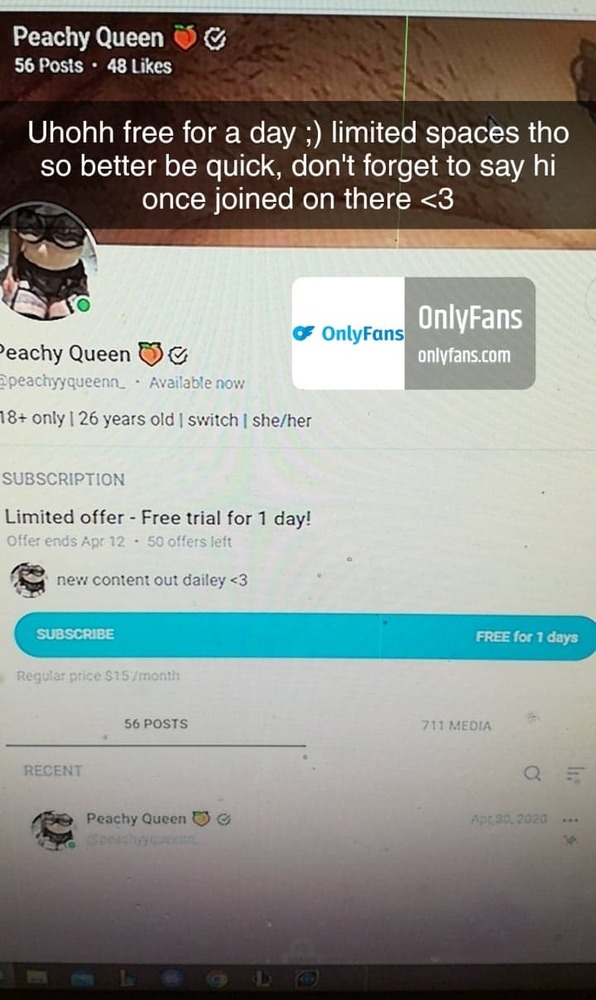The height and width of the screenshot is (1000, 596).
Task: Click the avatar beside new content message
Action: point(29,580)
